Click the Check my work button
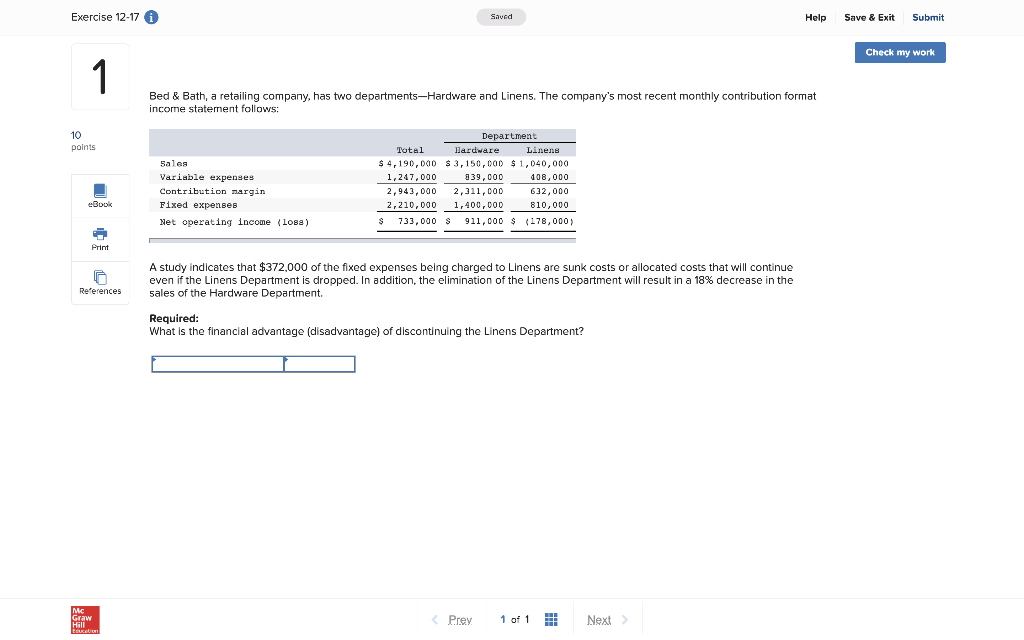Image resolution: width=1024 pixels, height=640 pixels. pos(899,52)
